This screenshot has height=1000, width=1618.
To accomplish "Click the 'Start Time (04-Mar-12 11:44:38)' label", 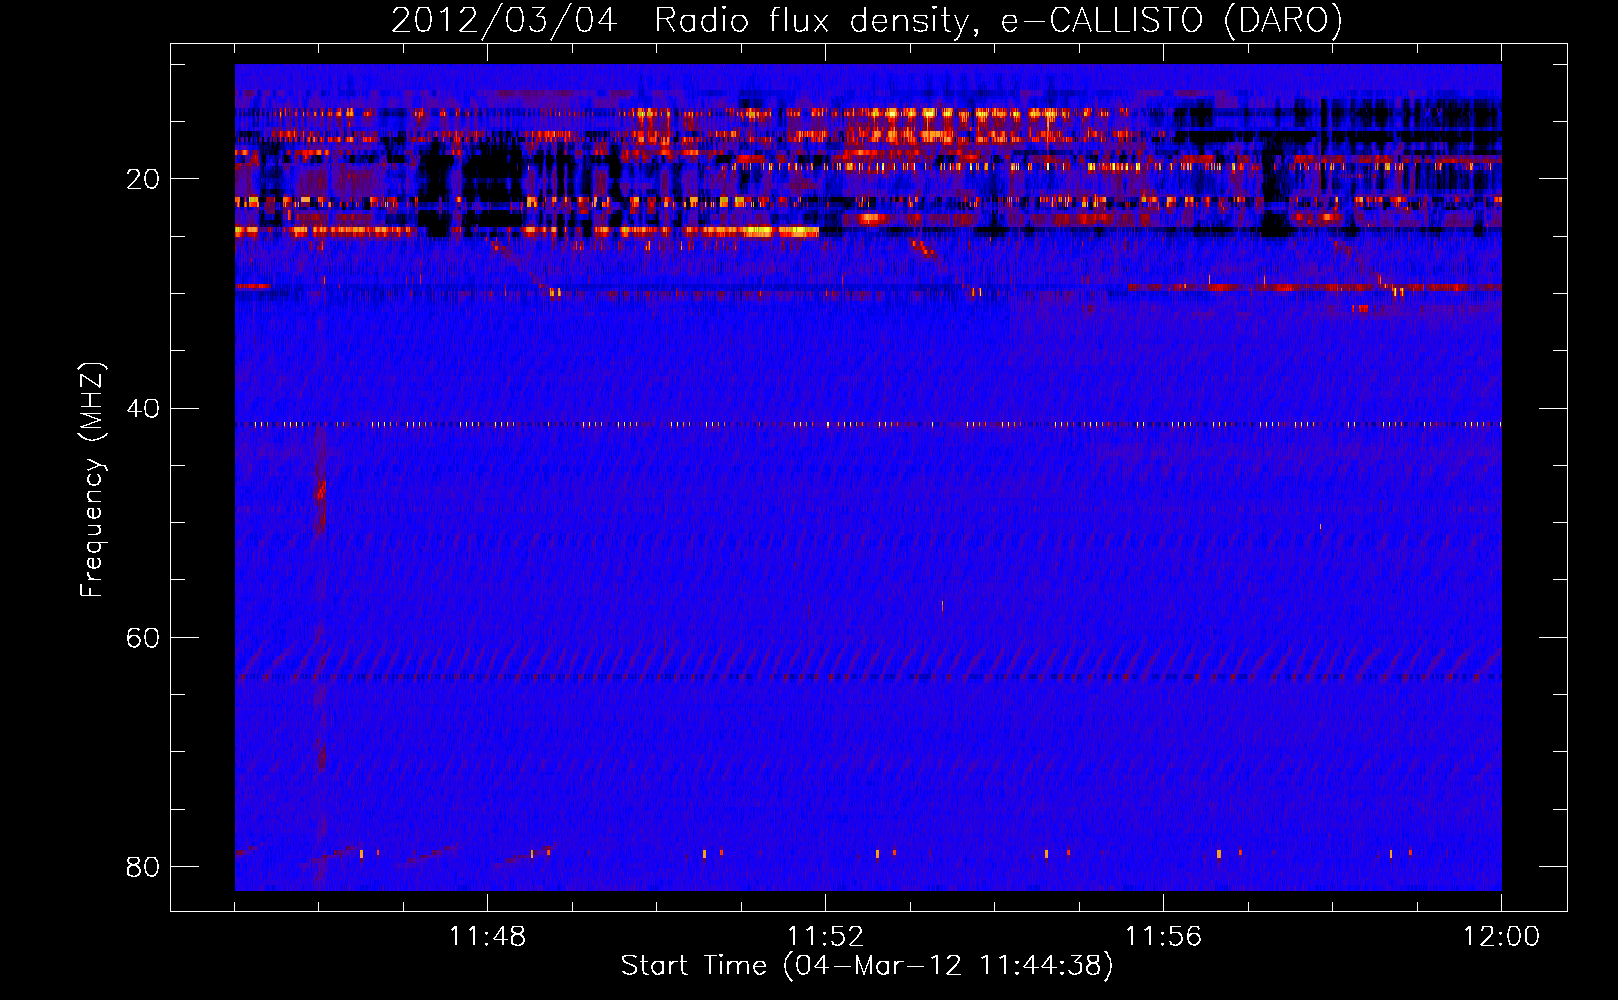I will (867, 966).
